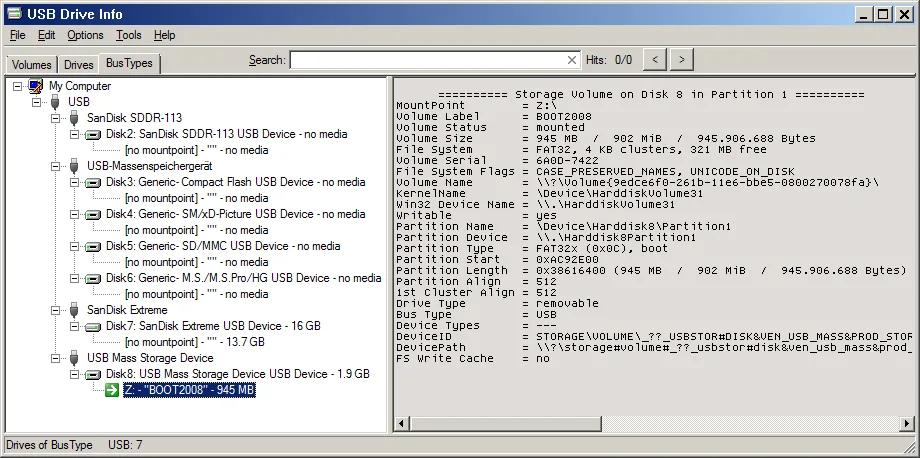Click right arrow of details horizontal scrollbar
Viewport: 920px width, 458px height.
pos(908,423)
